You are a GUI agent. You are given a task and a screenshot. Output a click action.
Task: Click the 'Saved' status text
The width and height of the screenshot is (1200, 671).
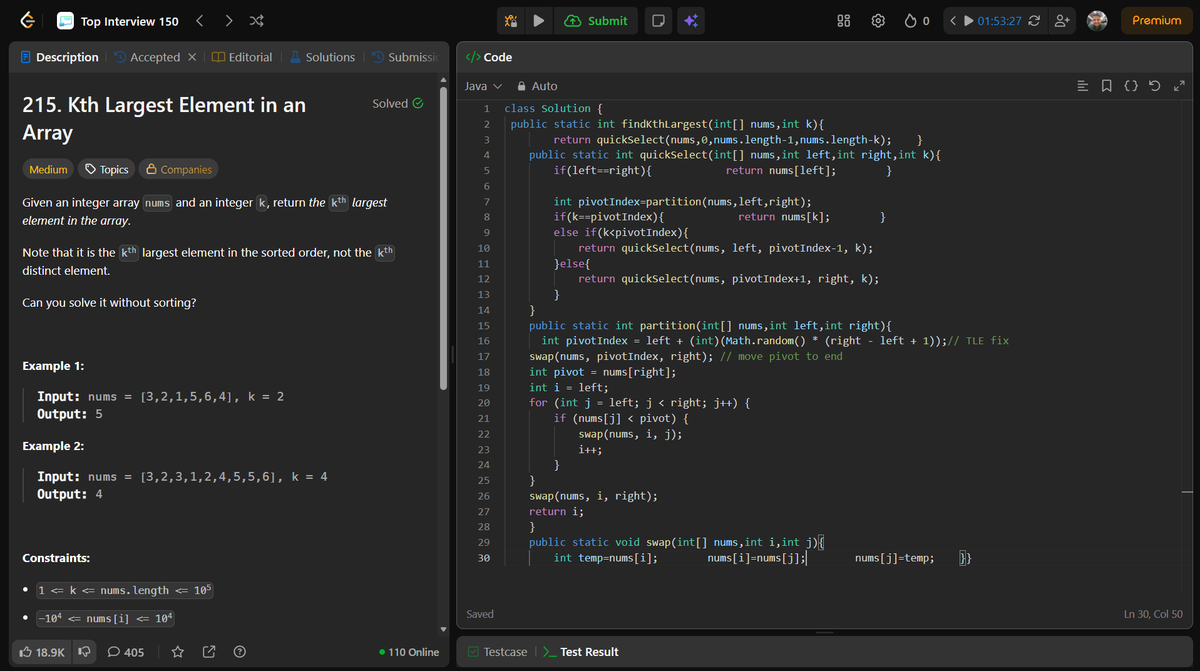tap(480, 614)
